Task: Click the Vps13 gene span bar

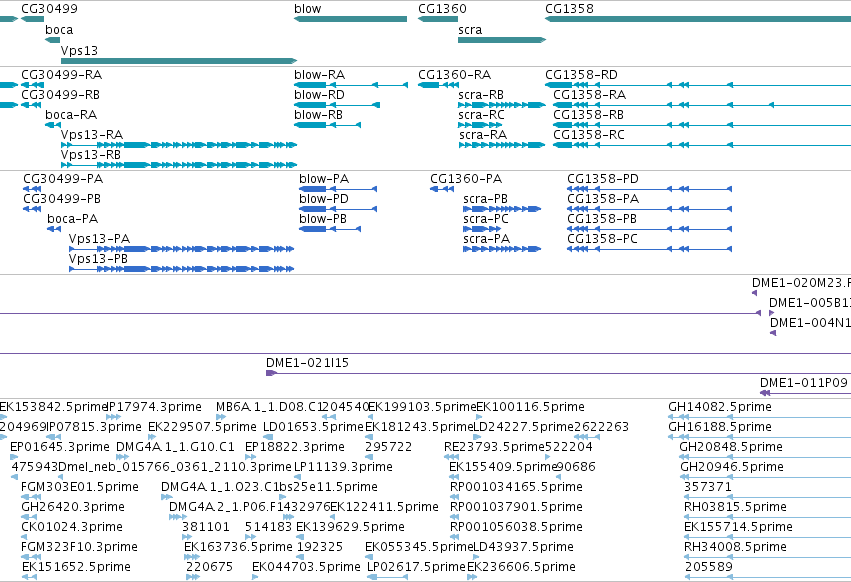Action: (x=179, y=61)
